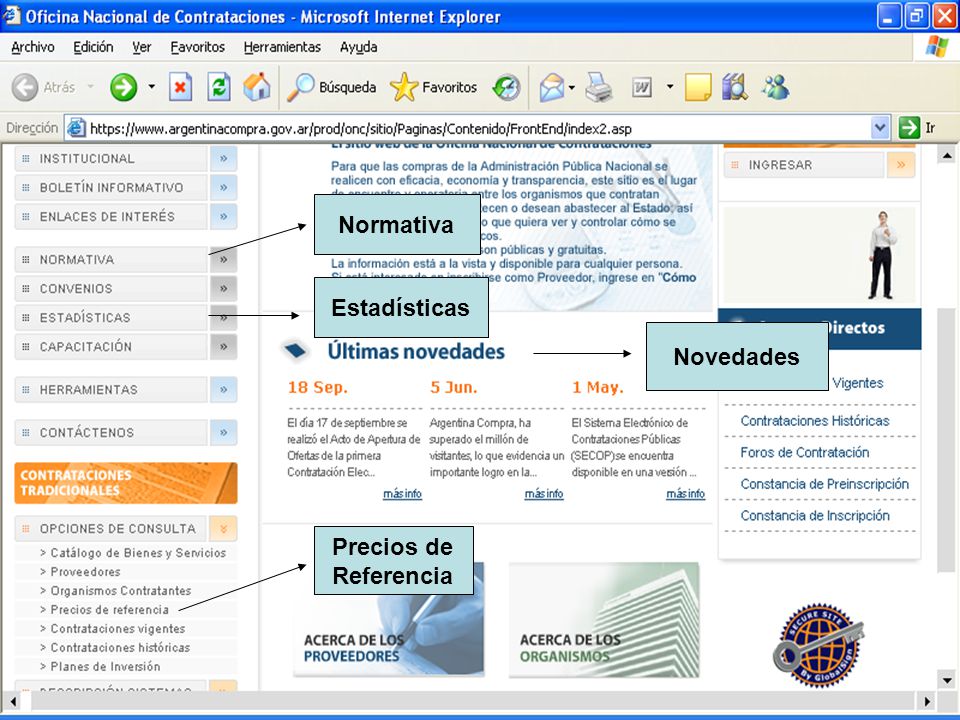The image size is (960, 720).
Task: Click más info under 18 Sep.
Action: point(402,493)
